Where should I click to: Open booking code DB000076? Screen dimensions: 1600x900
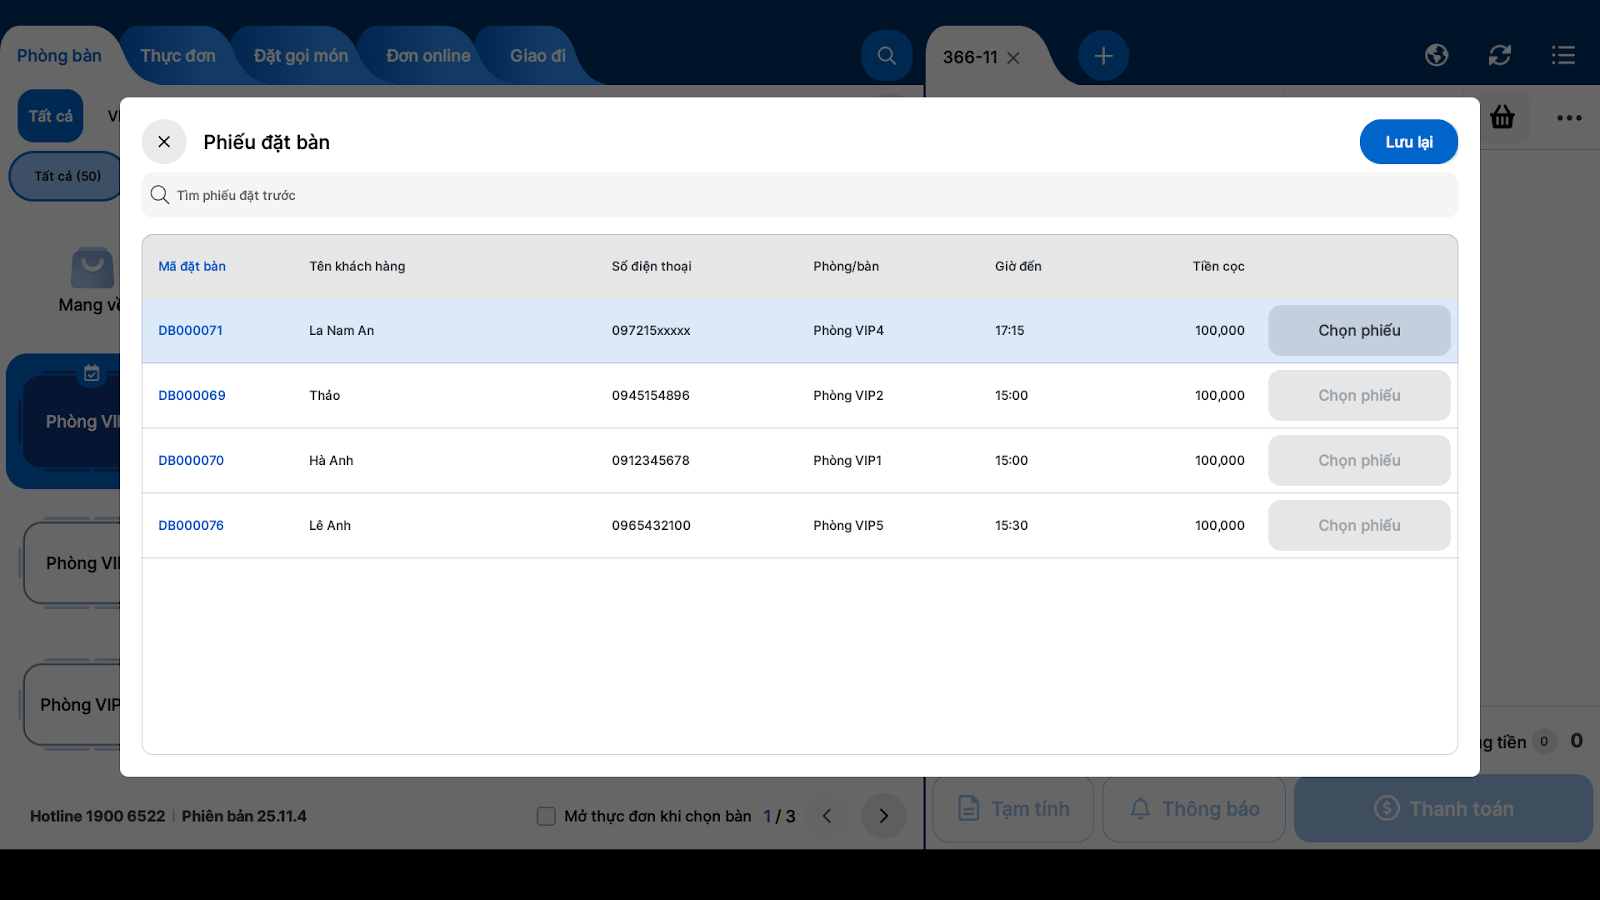click(191, 525)
